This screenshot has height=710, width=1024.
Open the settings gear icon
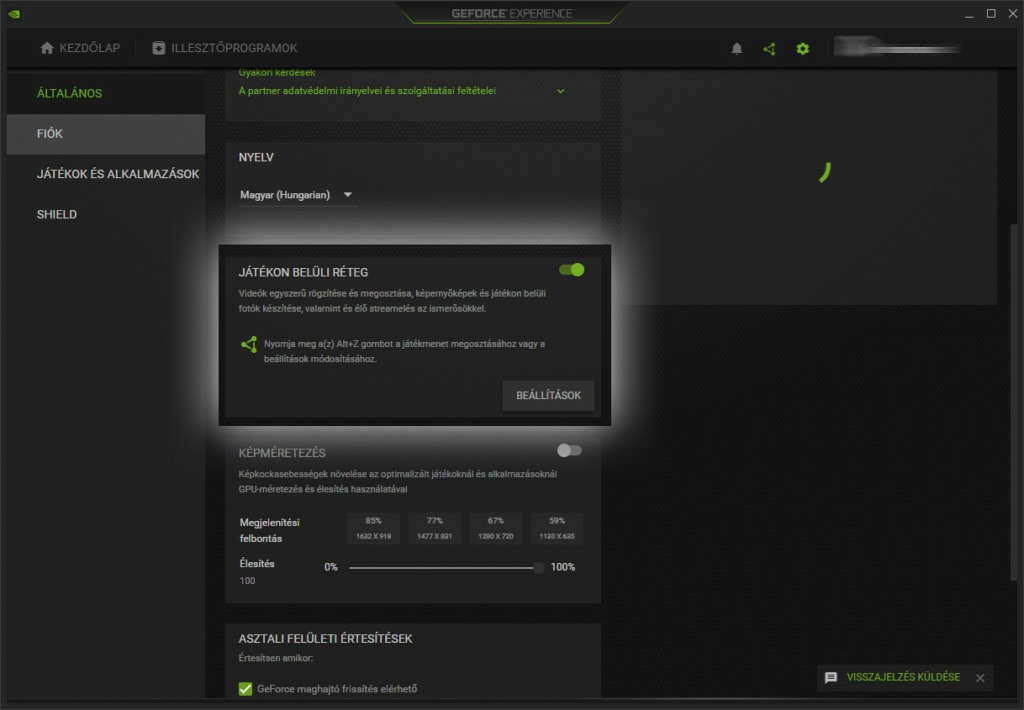[x=803, y=48]
